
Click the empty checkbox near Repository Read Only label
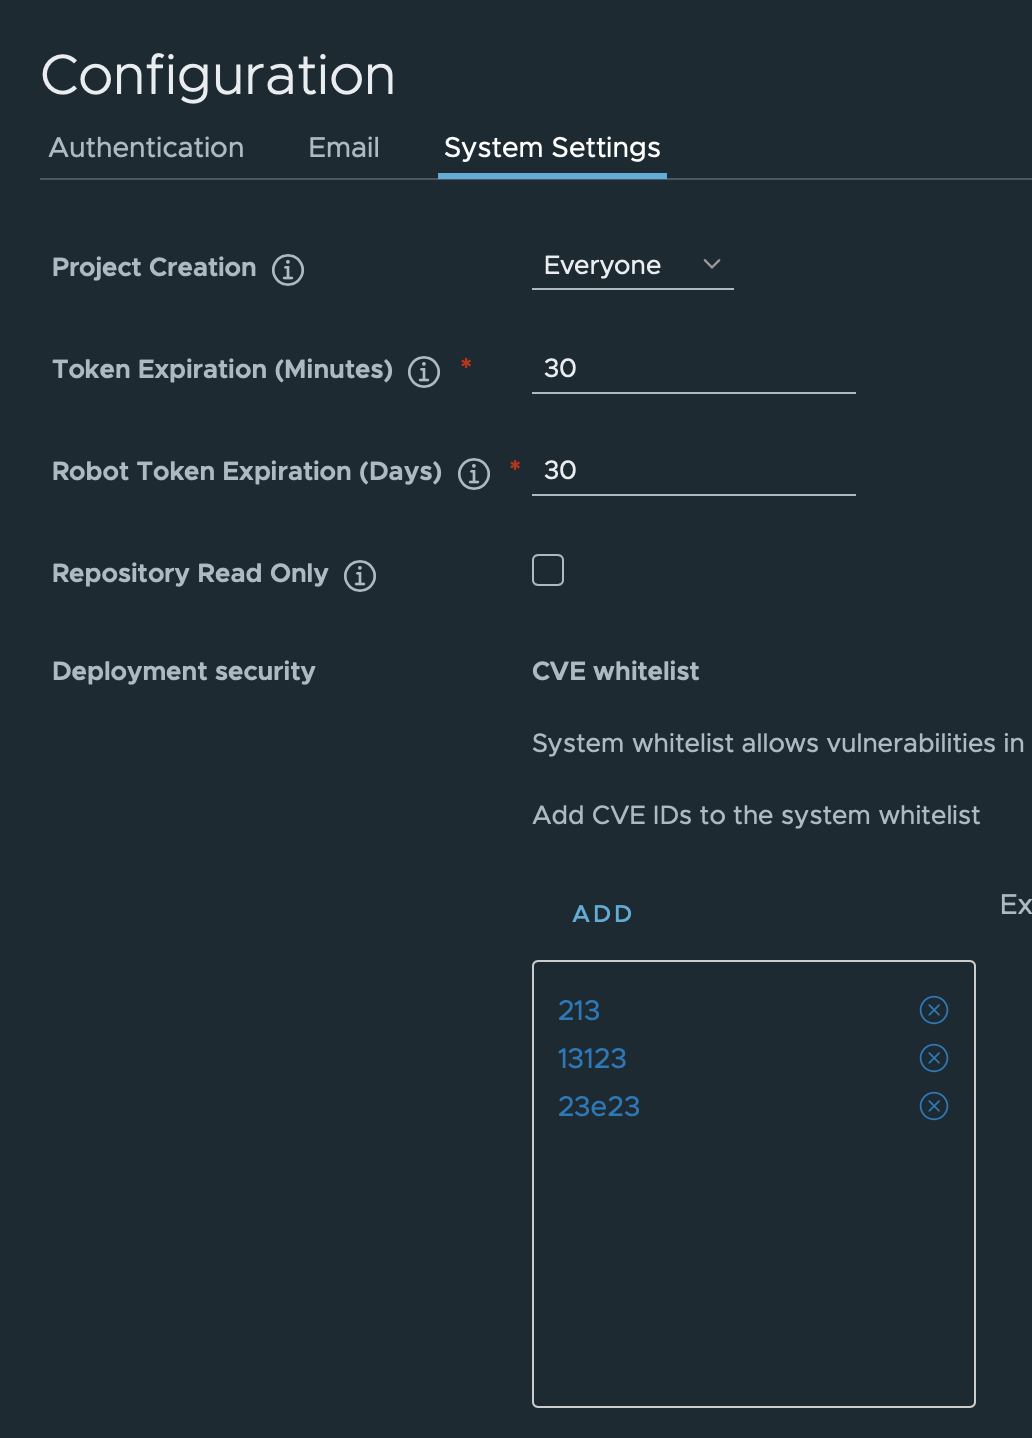pyautogui.click(x=547, y=569)
